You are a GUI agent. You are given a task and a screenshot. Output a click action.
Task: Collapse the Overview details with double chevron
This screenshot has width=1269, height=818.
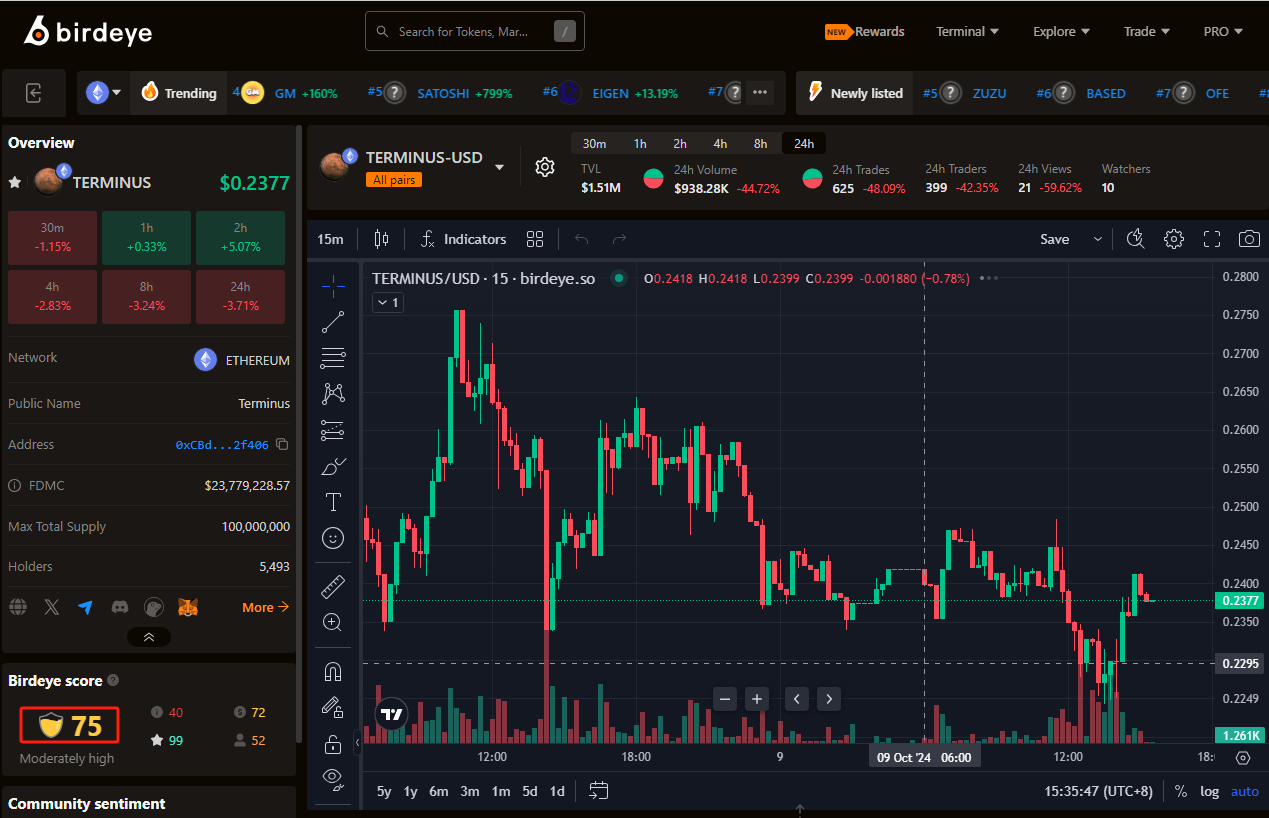149,637
